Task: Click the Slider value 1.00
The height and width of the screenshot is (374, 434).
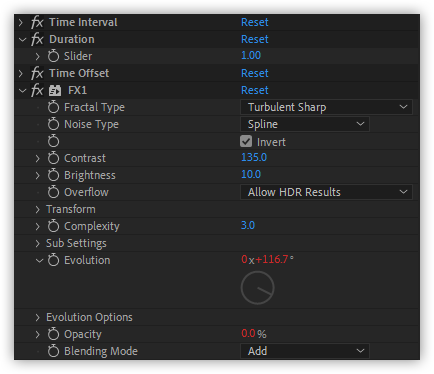Action: point(251,55)
